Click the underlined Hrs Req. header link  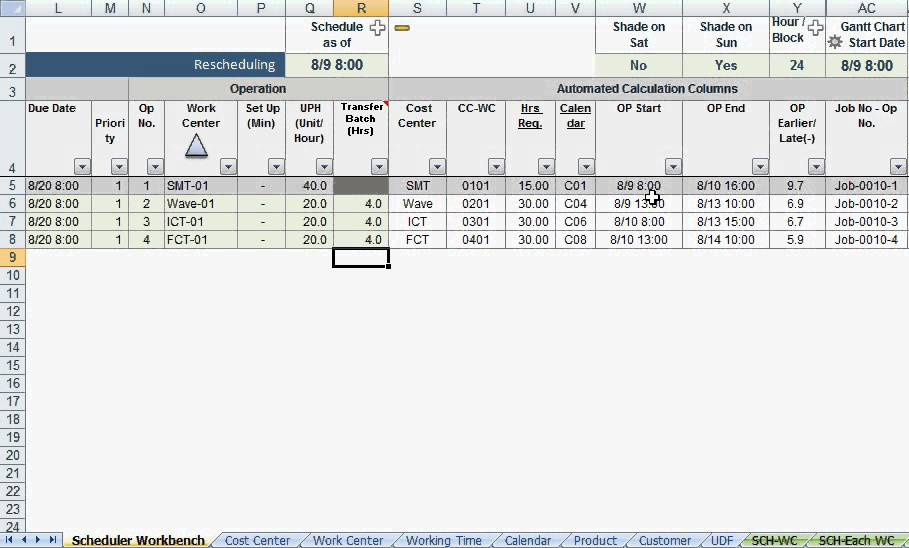(530, 116)
